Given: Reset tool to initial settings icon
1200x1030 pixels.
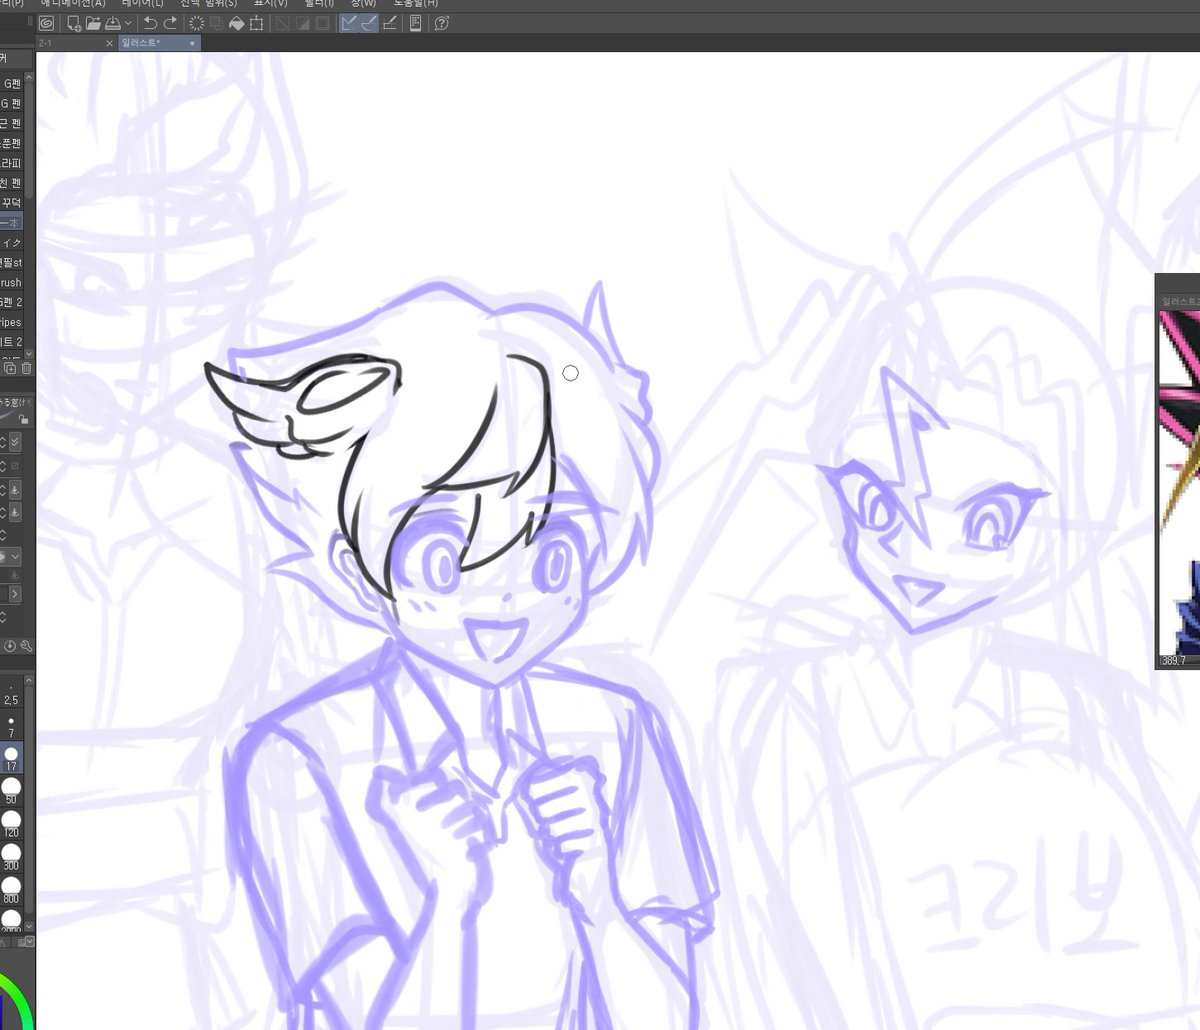Looking at the screenshot, I should (10, 647).
